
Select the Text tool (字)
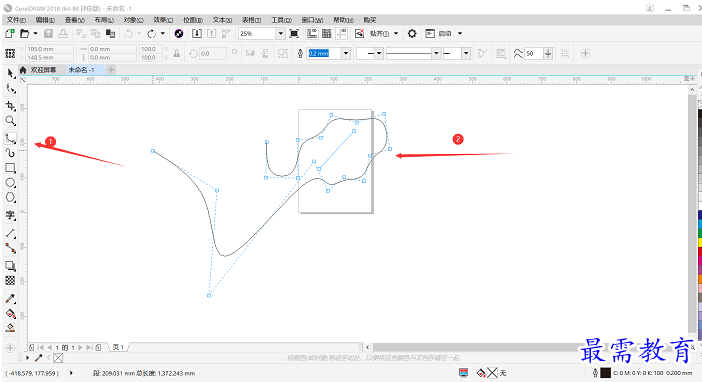click(x=10, y=215)
